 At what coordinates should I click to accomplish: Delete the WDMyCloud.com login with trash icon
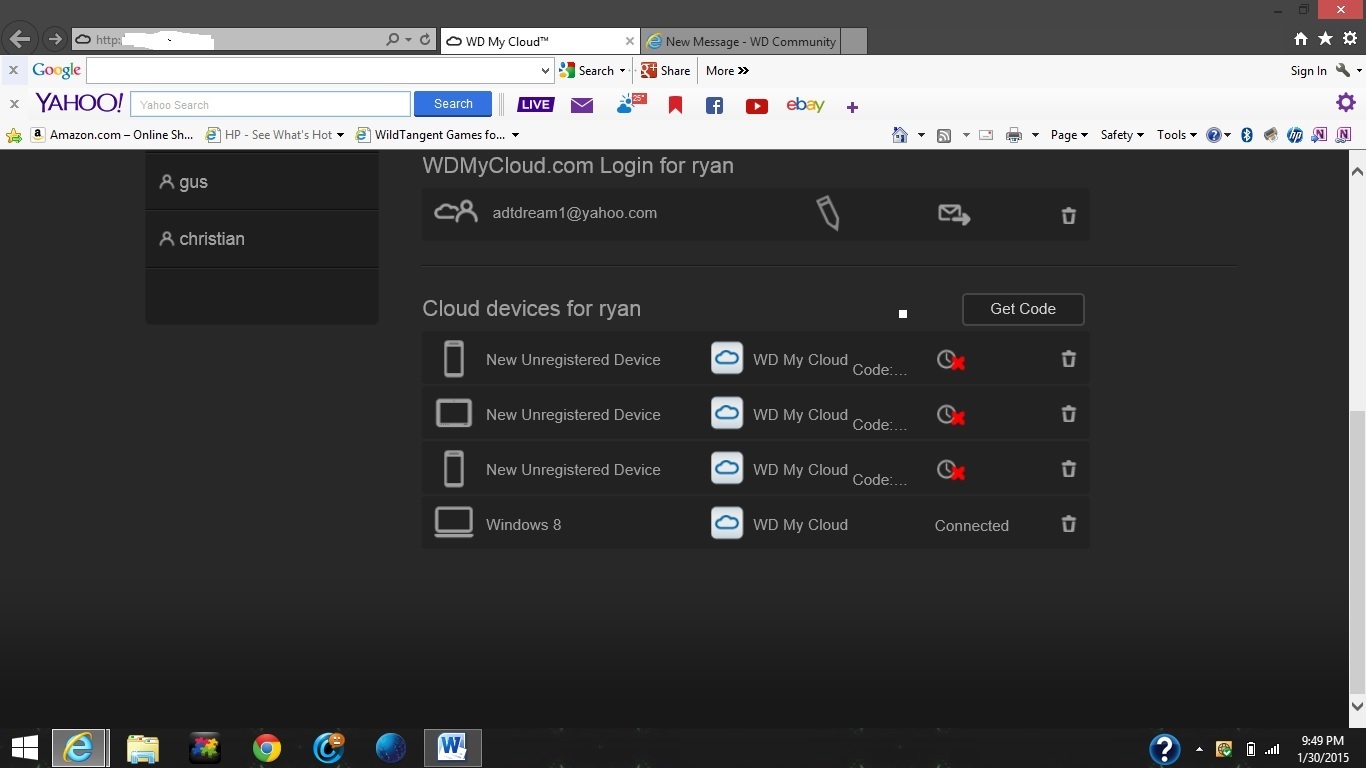tap(1068, 216)
